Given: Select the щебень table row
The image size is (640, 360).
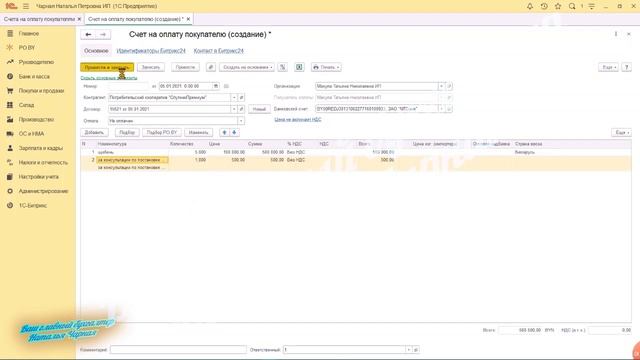Looking at the screenshot, I should pyautogui.click(x=356, y=152).
